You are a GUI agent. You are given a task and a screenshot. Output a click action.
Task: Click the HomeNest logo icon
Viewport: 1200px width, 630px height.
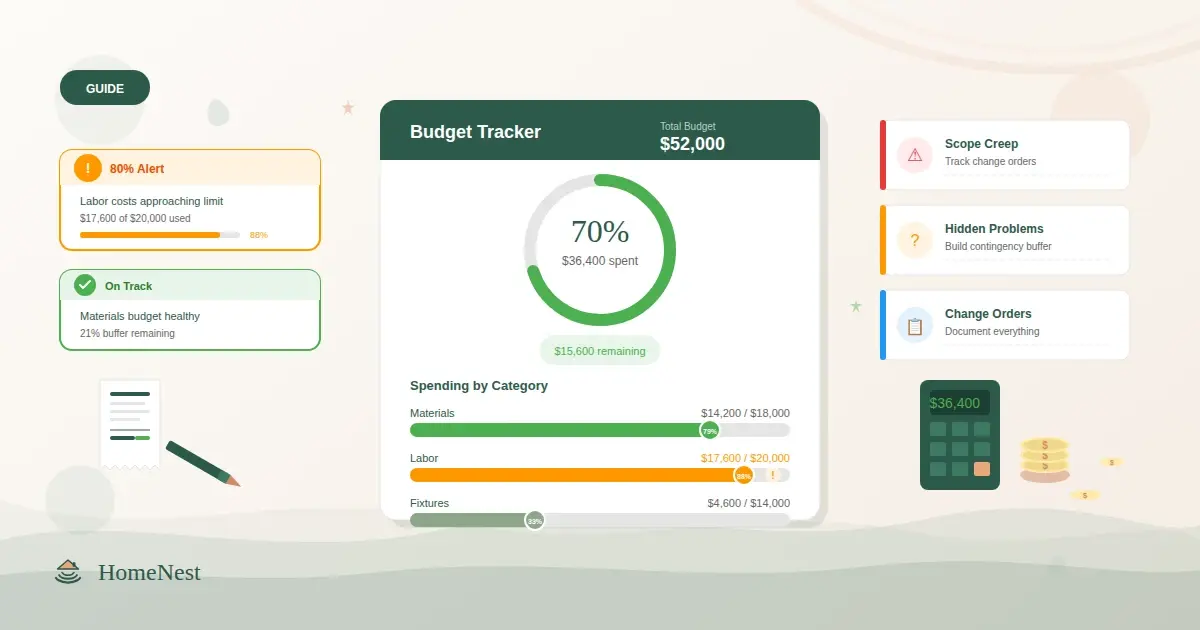click(67, 572)
